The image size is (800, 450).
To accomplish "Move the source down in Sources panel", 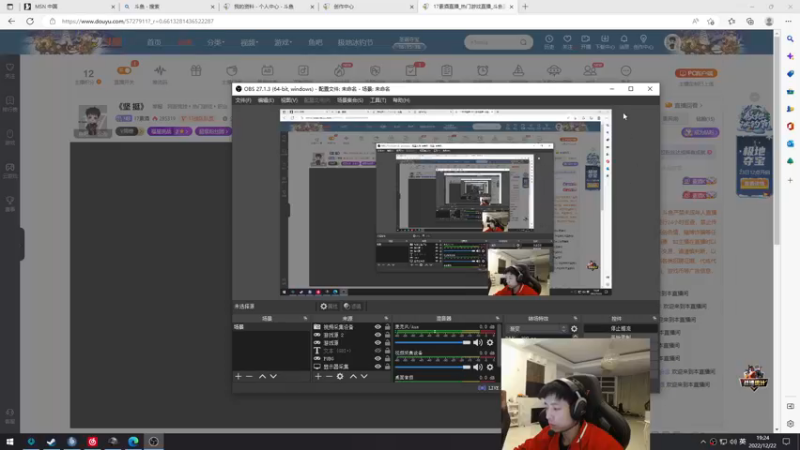I will 364,377.
